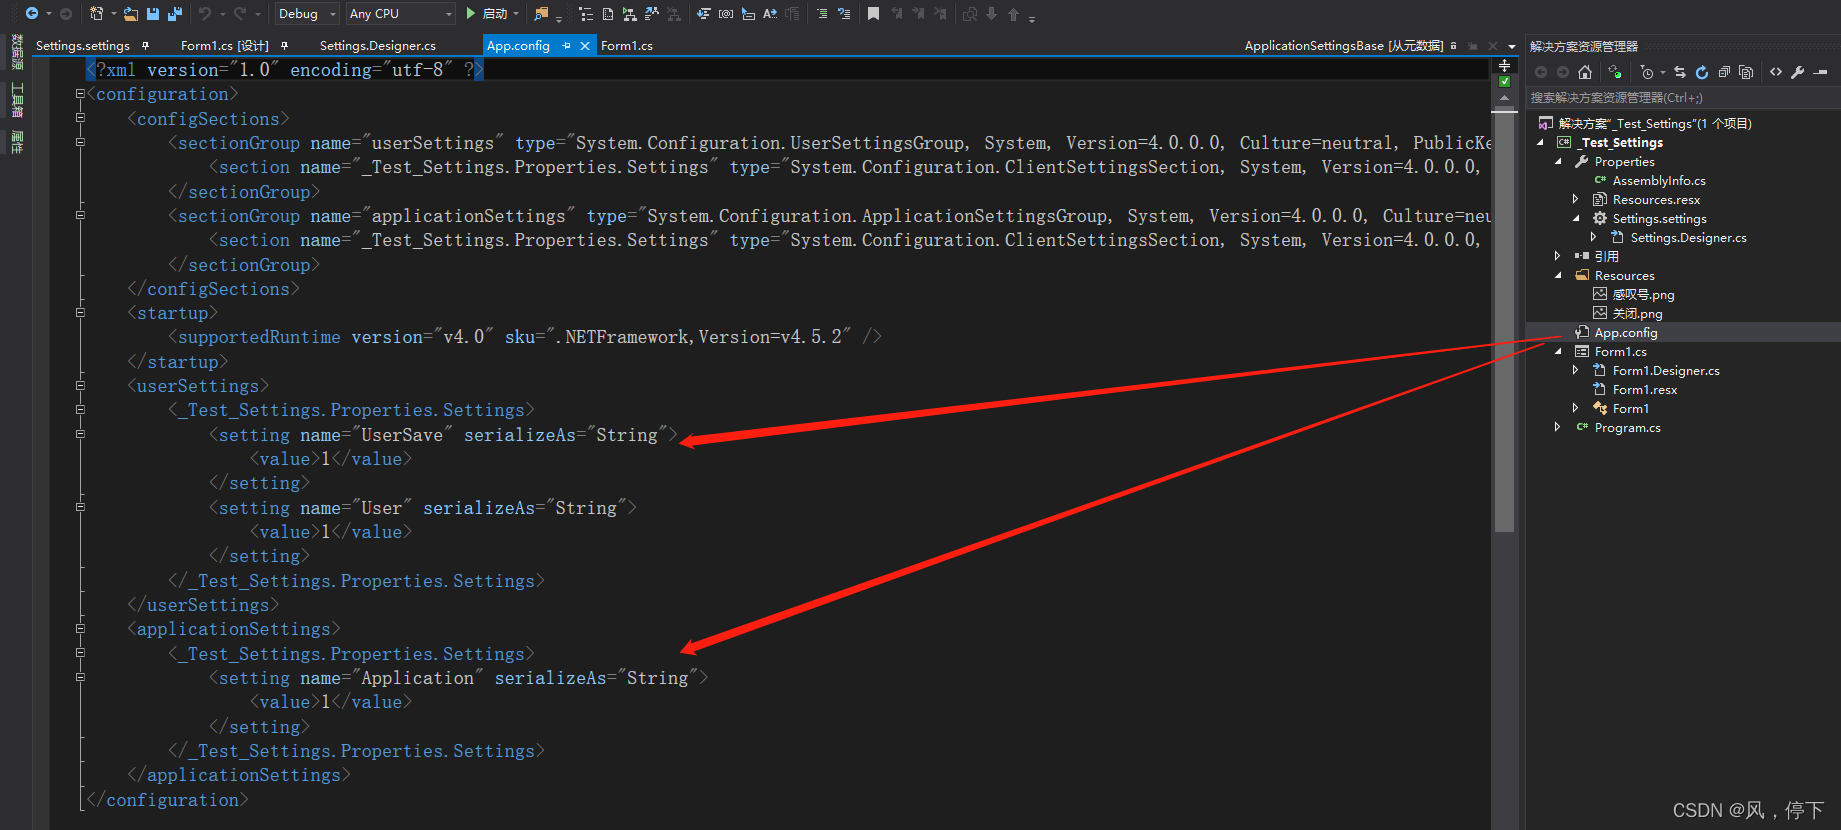The image size is (1841, 830).
Task: Select Form1.resx in the tree
Action: (x=1645, y=390)
